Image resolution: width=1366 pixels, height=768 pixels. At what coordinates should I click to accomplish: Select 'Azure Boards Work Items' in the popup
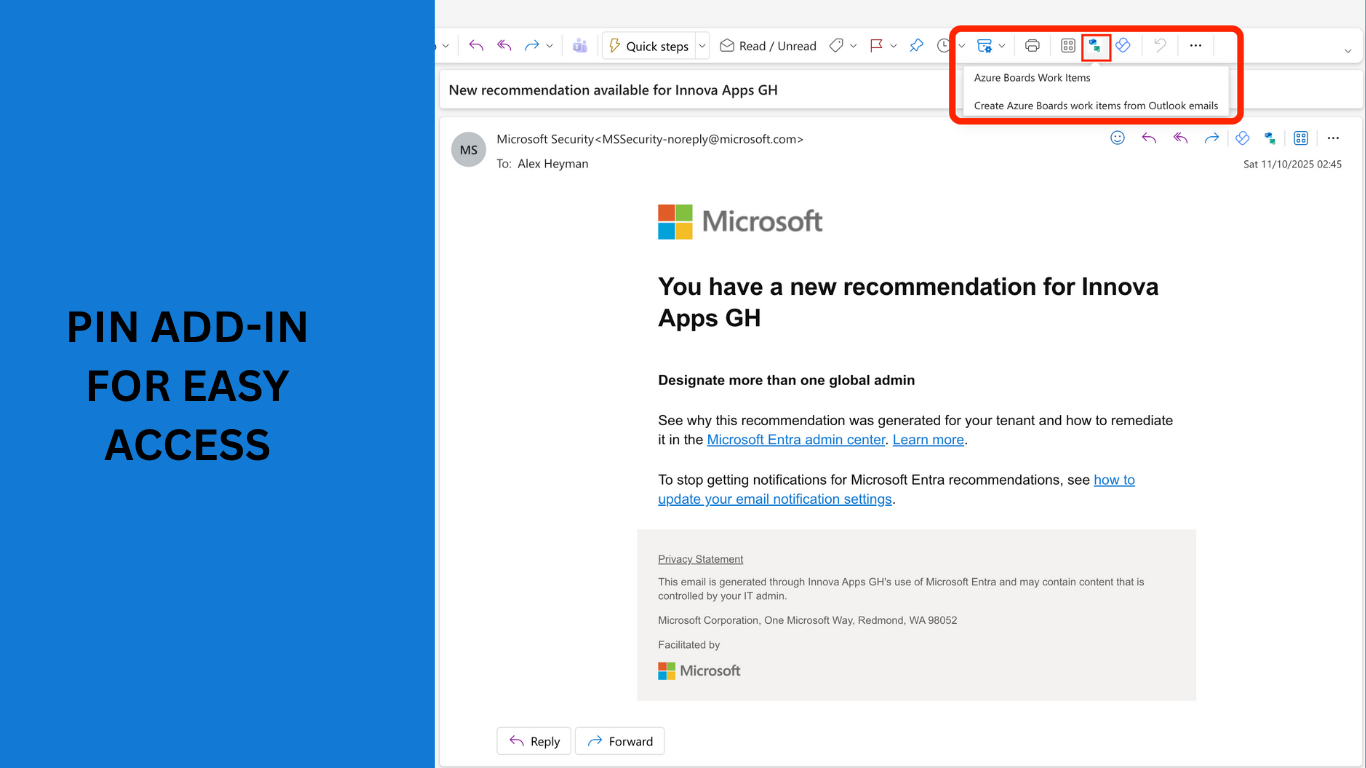[x=1032, y=78]
